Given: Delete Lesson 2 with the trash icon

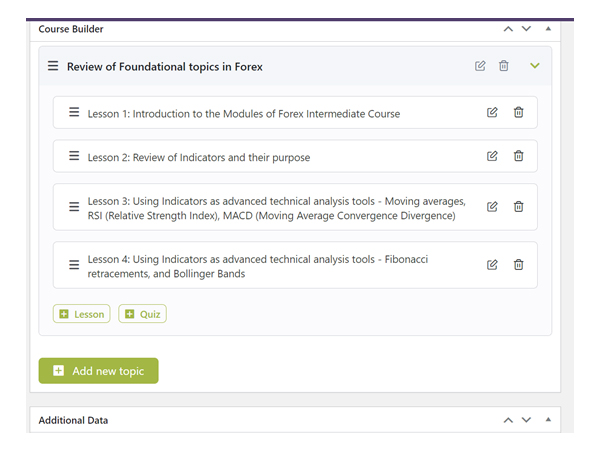Looking at the screenshot, I should pos(518,156).
